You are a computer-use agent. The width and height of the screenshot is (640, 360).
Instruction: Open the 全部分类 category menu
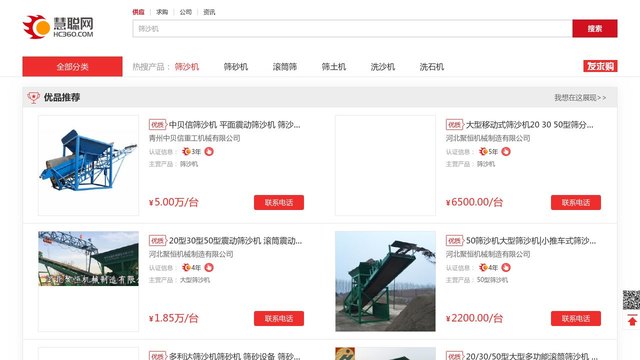(x=72, y=67)
